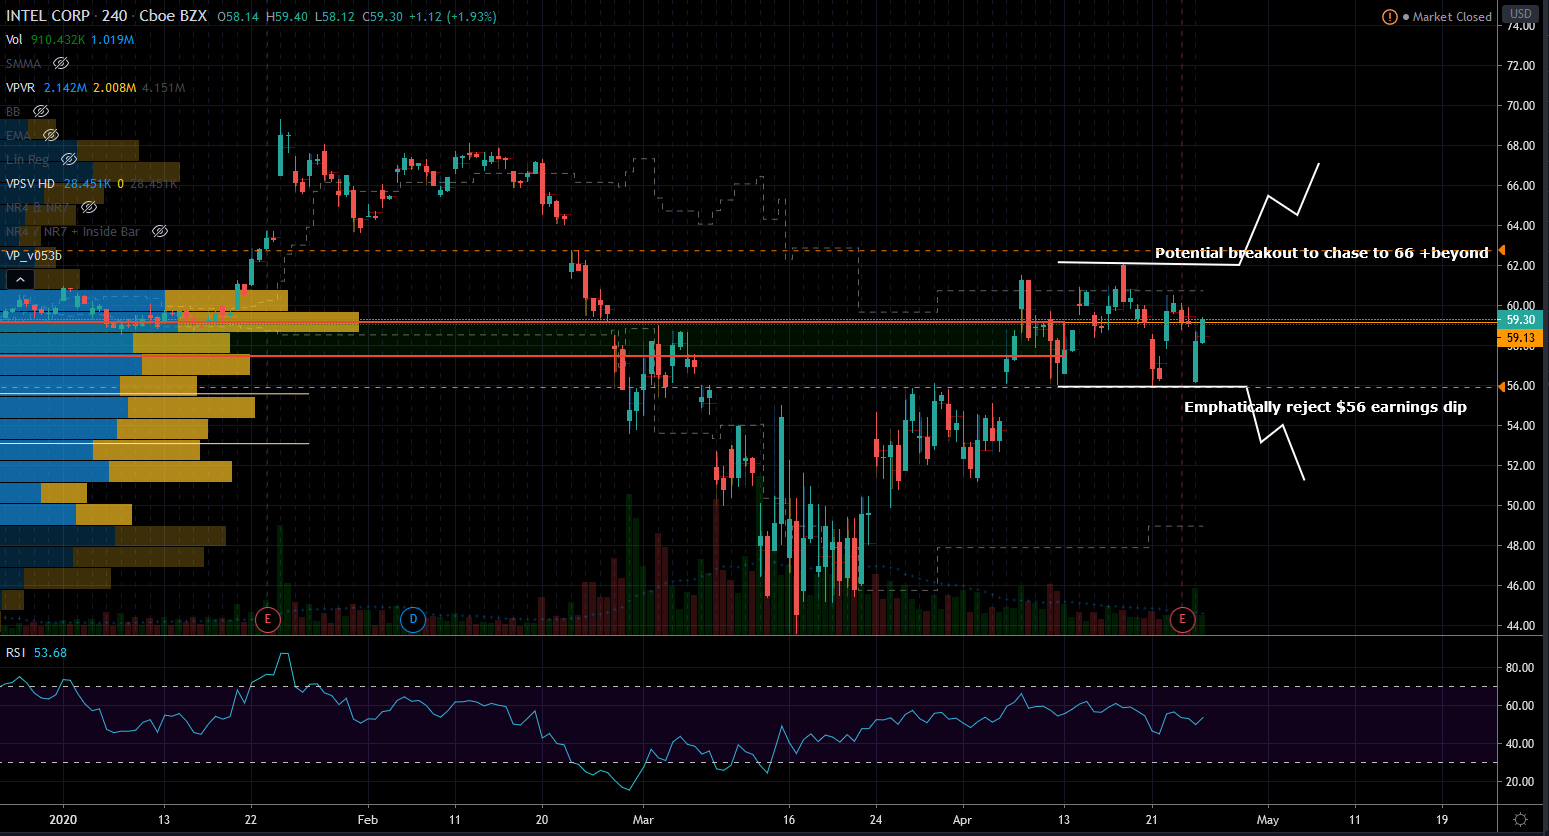The height and width of the screenshot is (836, 1549).
Task: Click the dividend D marker
Action: point(413,619)
